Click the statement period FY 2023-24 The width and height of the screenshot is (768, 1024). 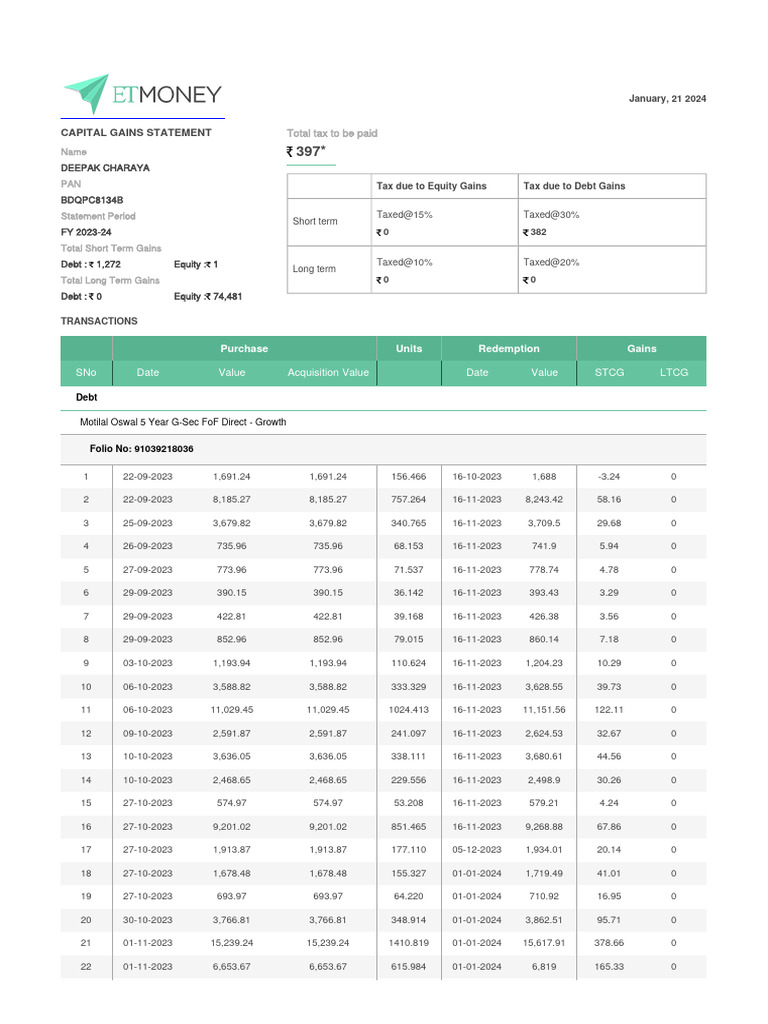[86, 232]
